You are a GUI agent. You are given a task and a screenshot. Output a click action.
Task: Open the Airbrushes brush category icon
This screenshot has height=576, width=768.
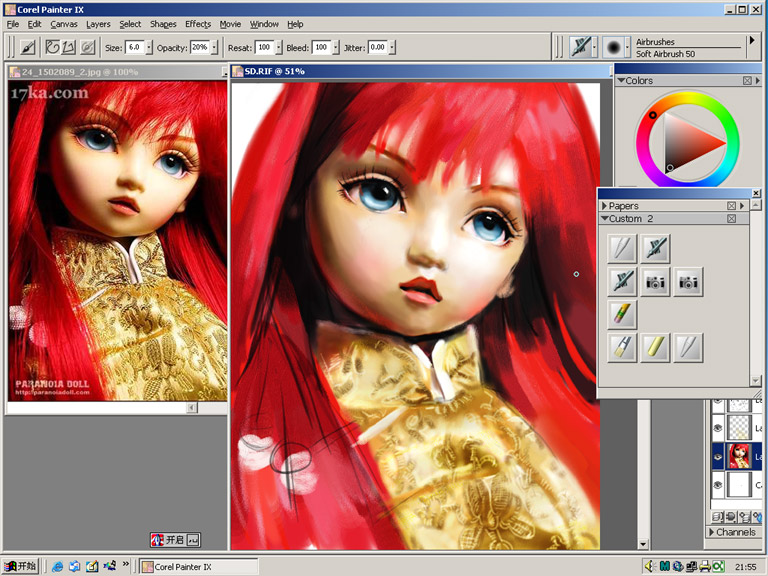coord(581,47)
